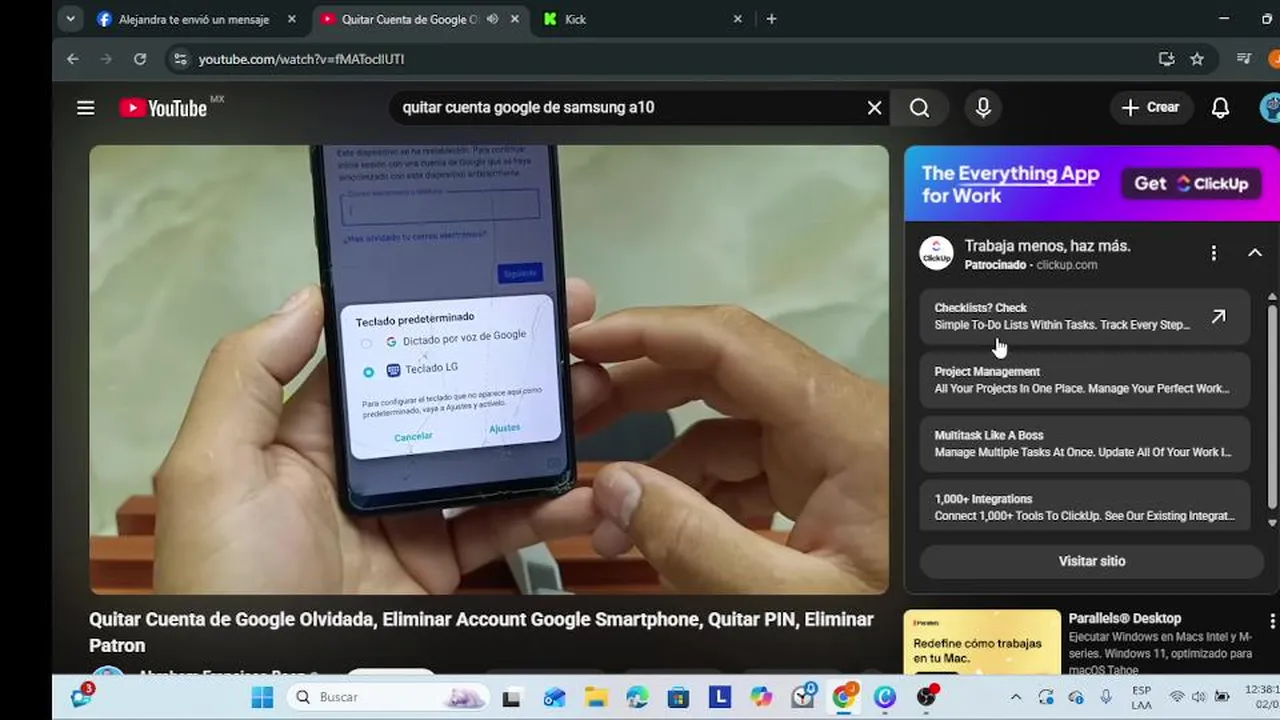
Task: Open YouTube notifications bell
Action: click(x=1220, y=108)
